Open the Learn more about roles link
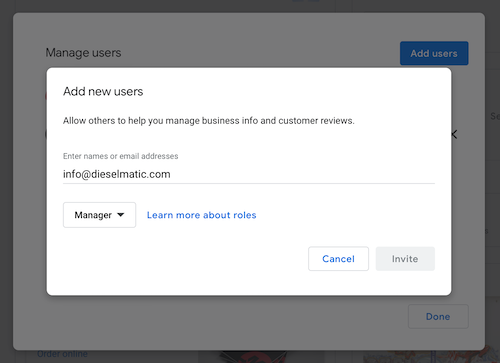Viewport: 500px width, 363px height. (x=202, y=215)
